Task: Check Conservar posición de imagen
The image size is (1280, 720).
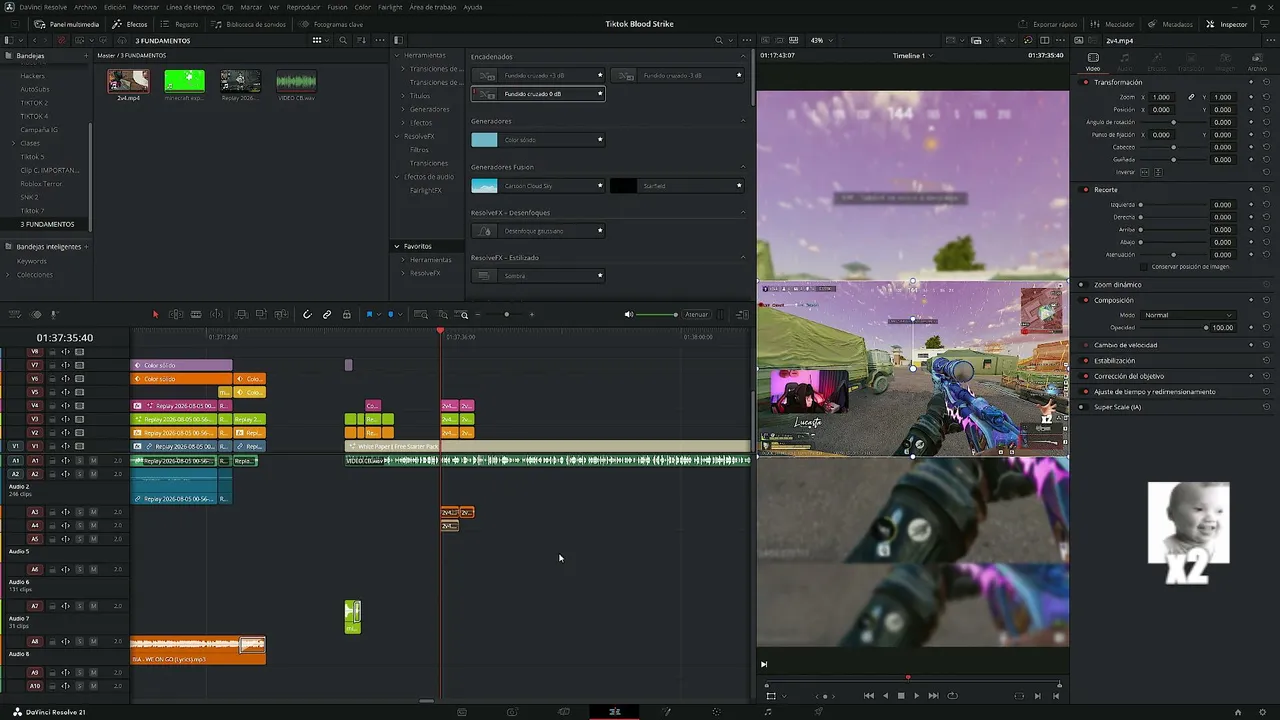Action: pyautogui.click(x=1146, y=267)
